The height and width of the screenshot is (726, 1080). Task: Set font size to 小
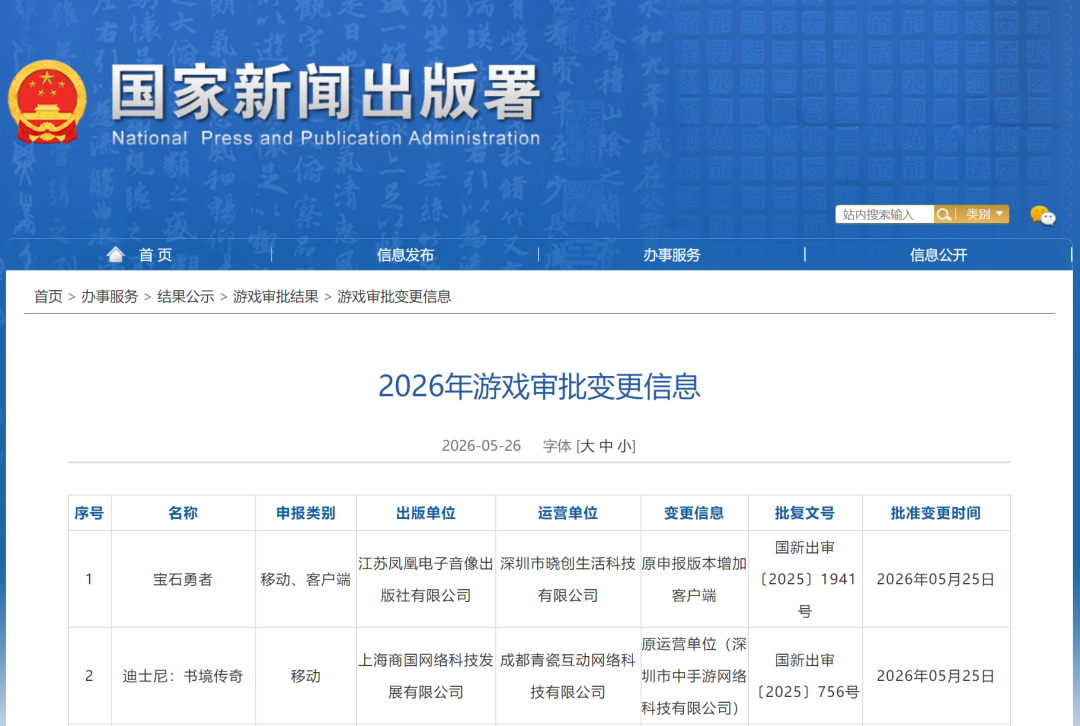coord(625,446)
